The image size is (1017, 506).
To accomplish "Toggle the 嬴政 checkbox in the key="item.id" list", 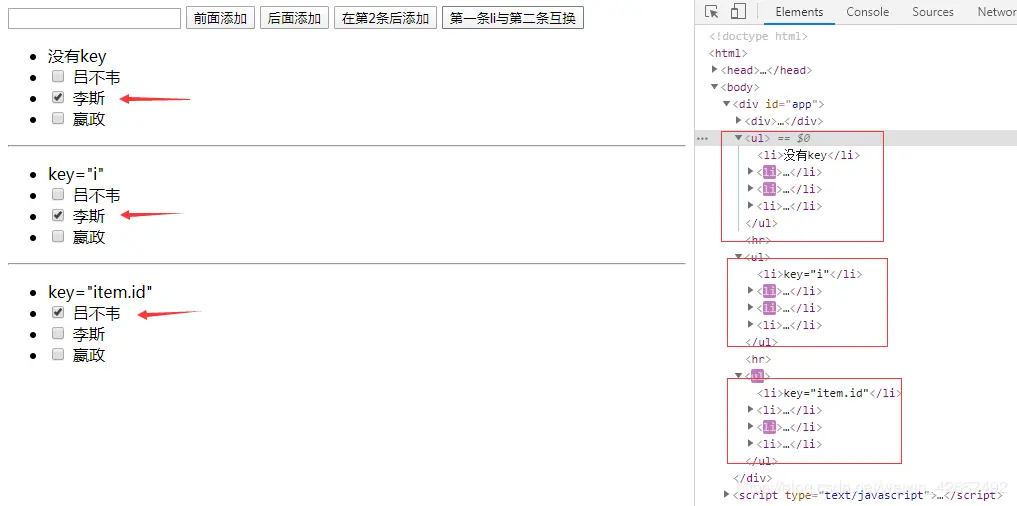I will (x=58, y=354).
